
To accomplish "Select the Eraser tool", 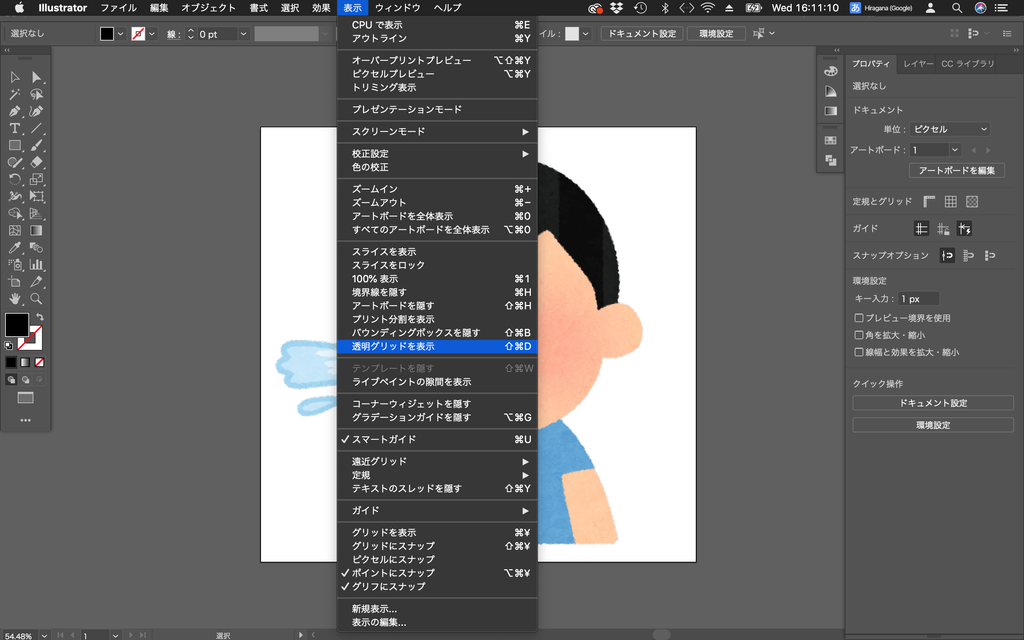I will pos(37,162).
